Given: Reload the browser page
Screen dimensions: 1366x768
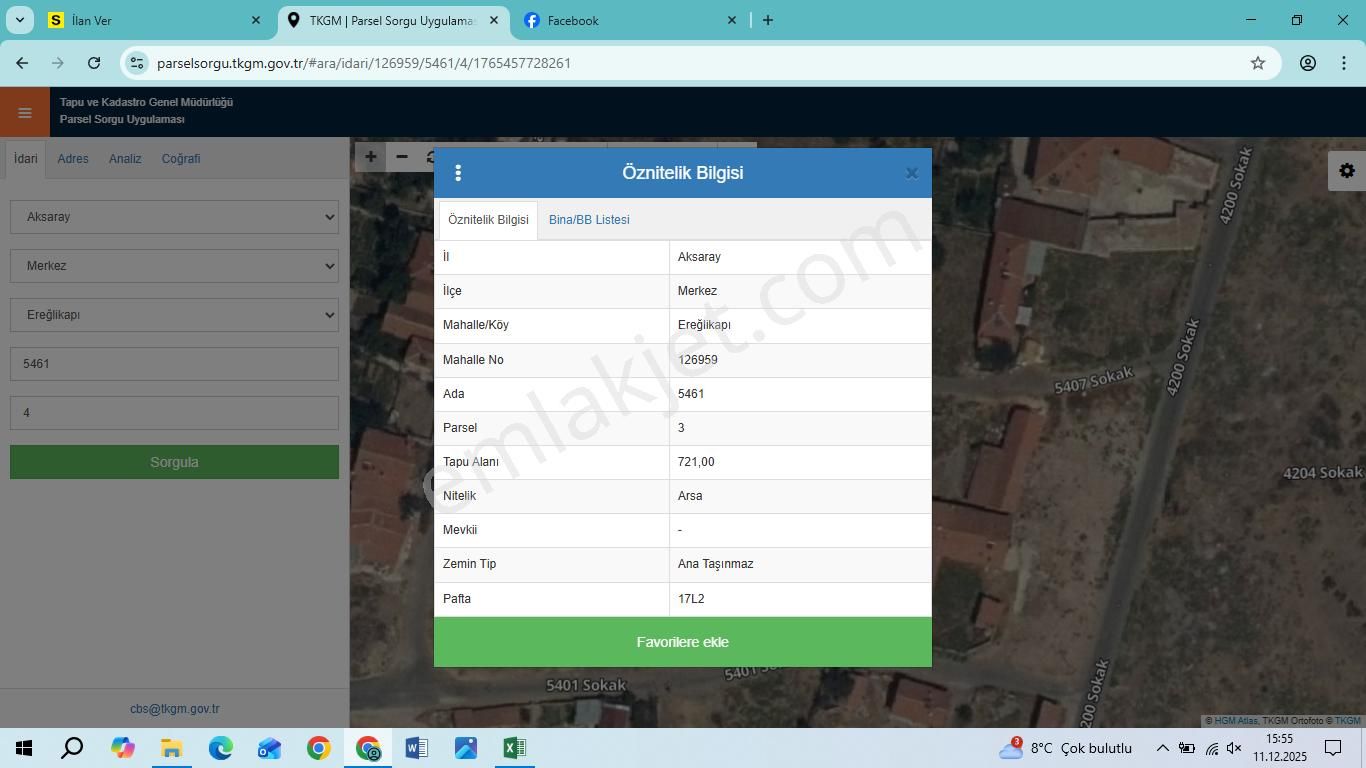Looking at the screenshot, I should coord(94,63).
